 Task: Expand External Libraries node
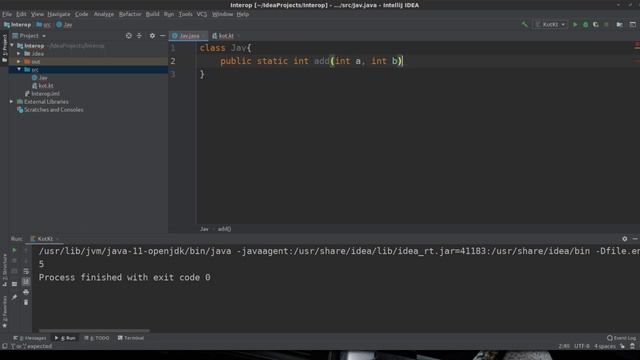tap(11, 102)
